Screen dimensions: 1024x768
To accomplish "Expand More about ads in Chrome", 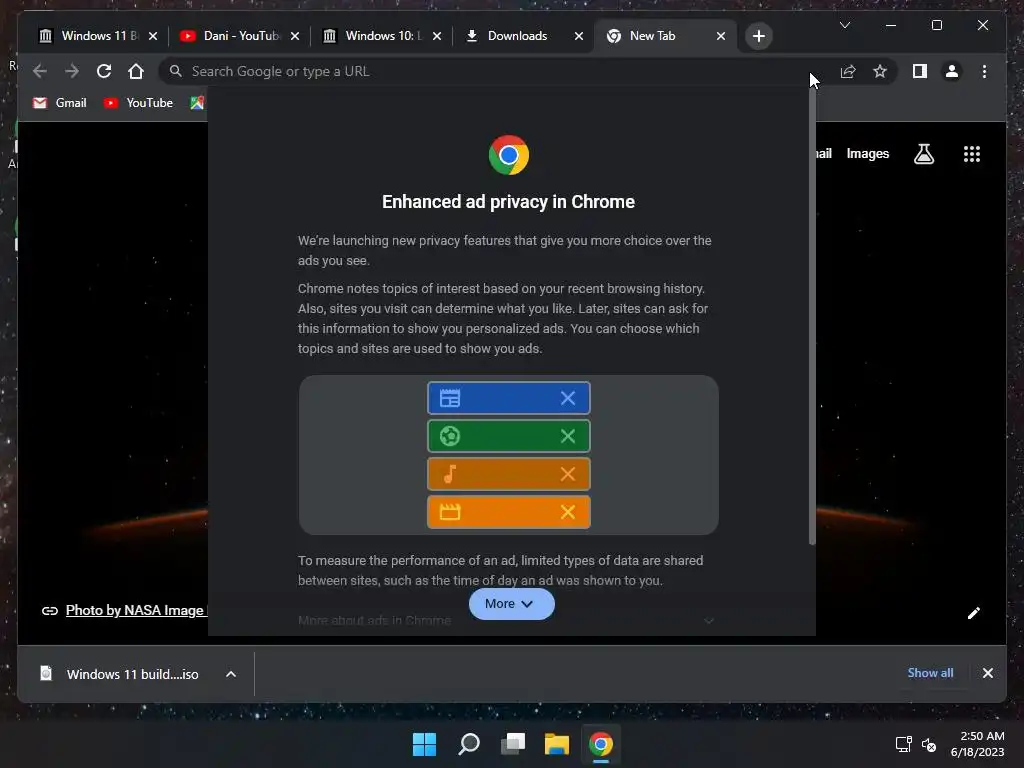I will click(x=505, y=620).
